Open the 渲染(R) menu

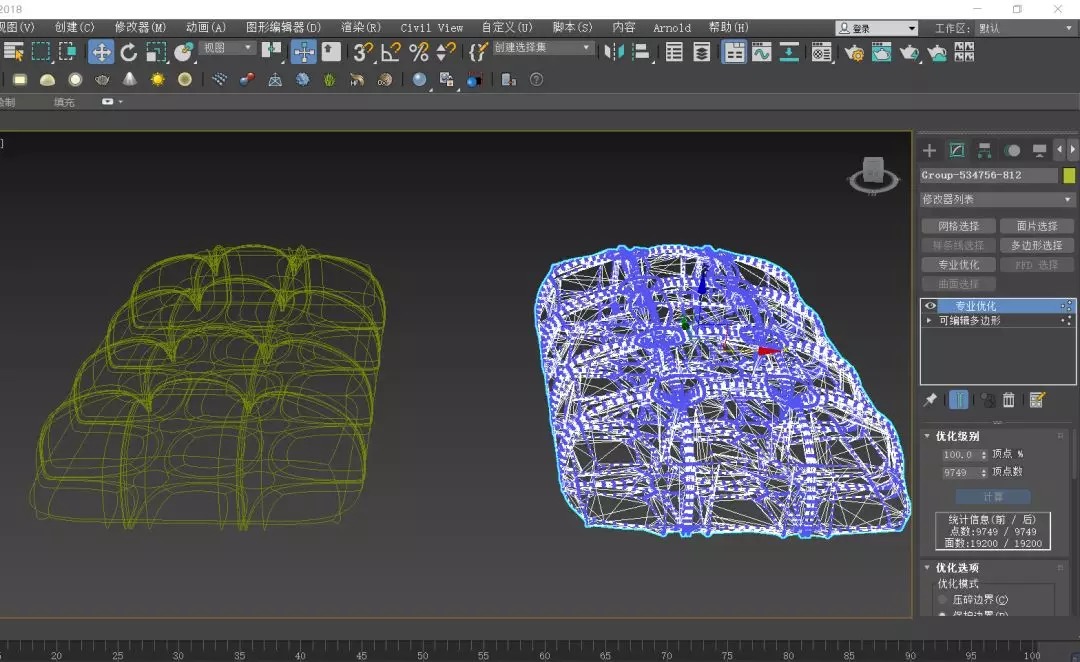click(360, 28)
